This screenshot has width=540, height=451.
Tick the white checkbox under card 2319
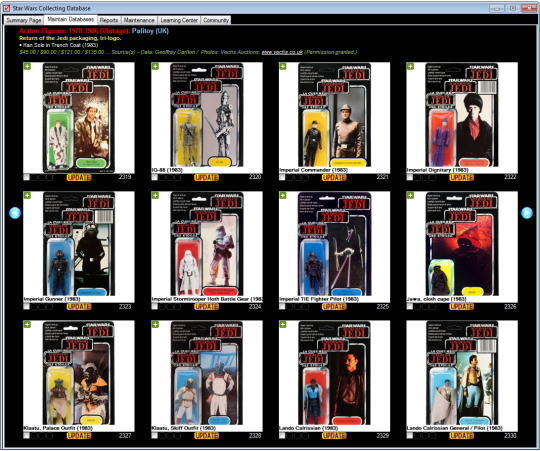tap(27, 177)
